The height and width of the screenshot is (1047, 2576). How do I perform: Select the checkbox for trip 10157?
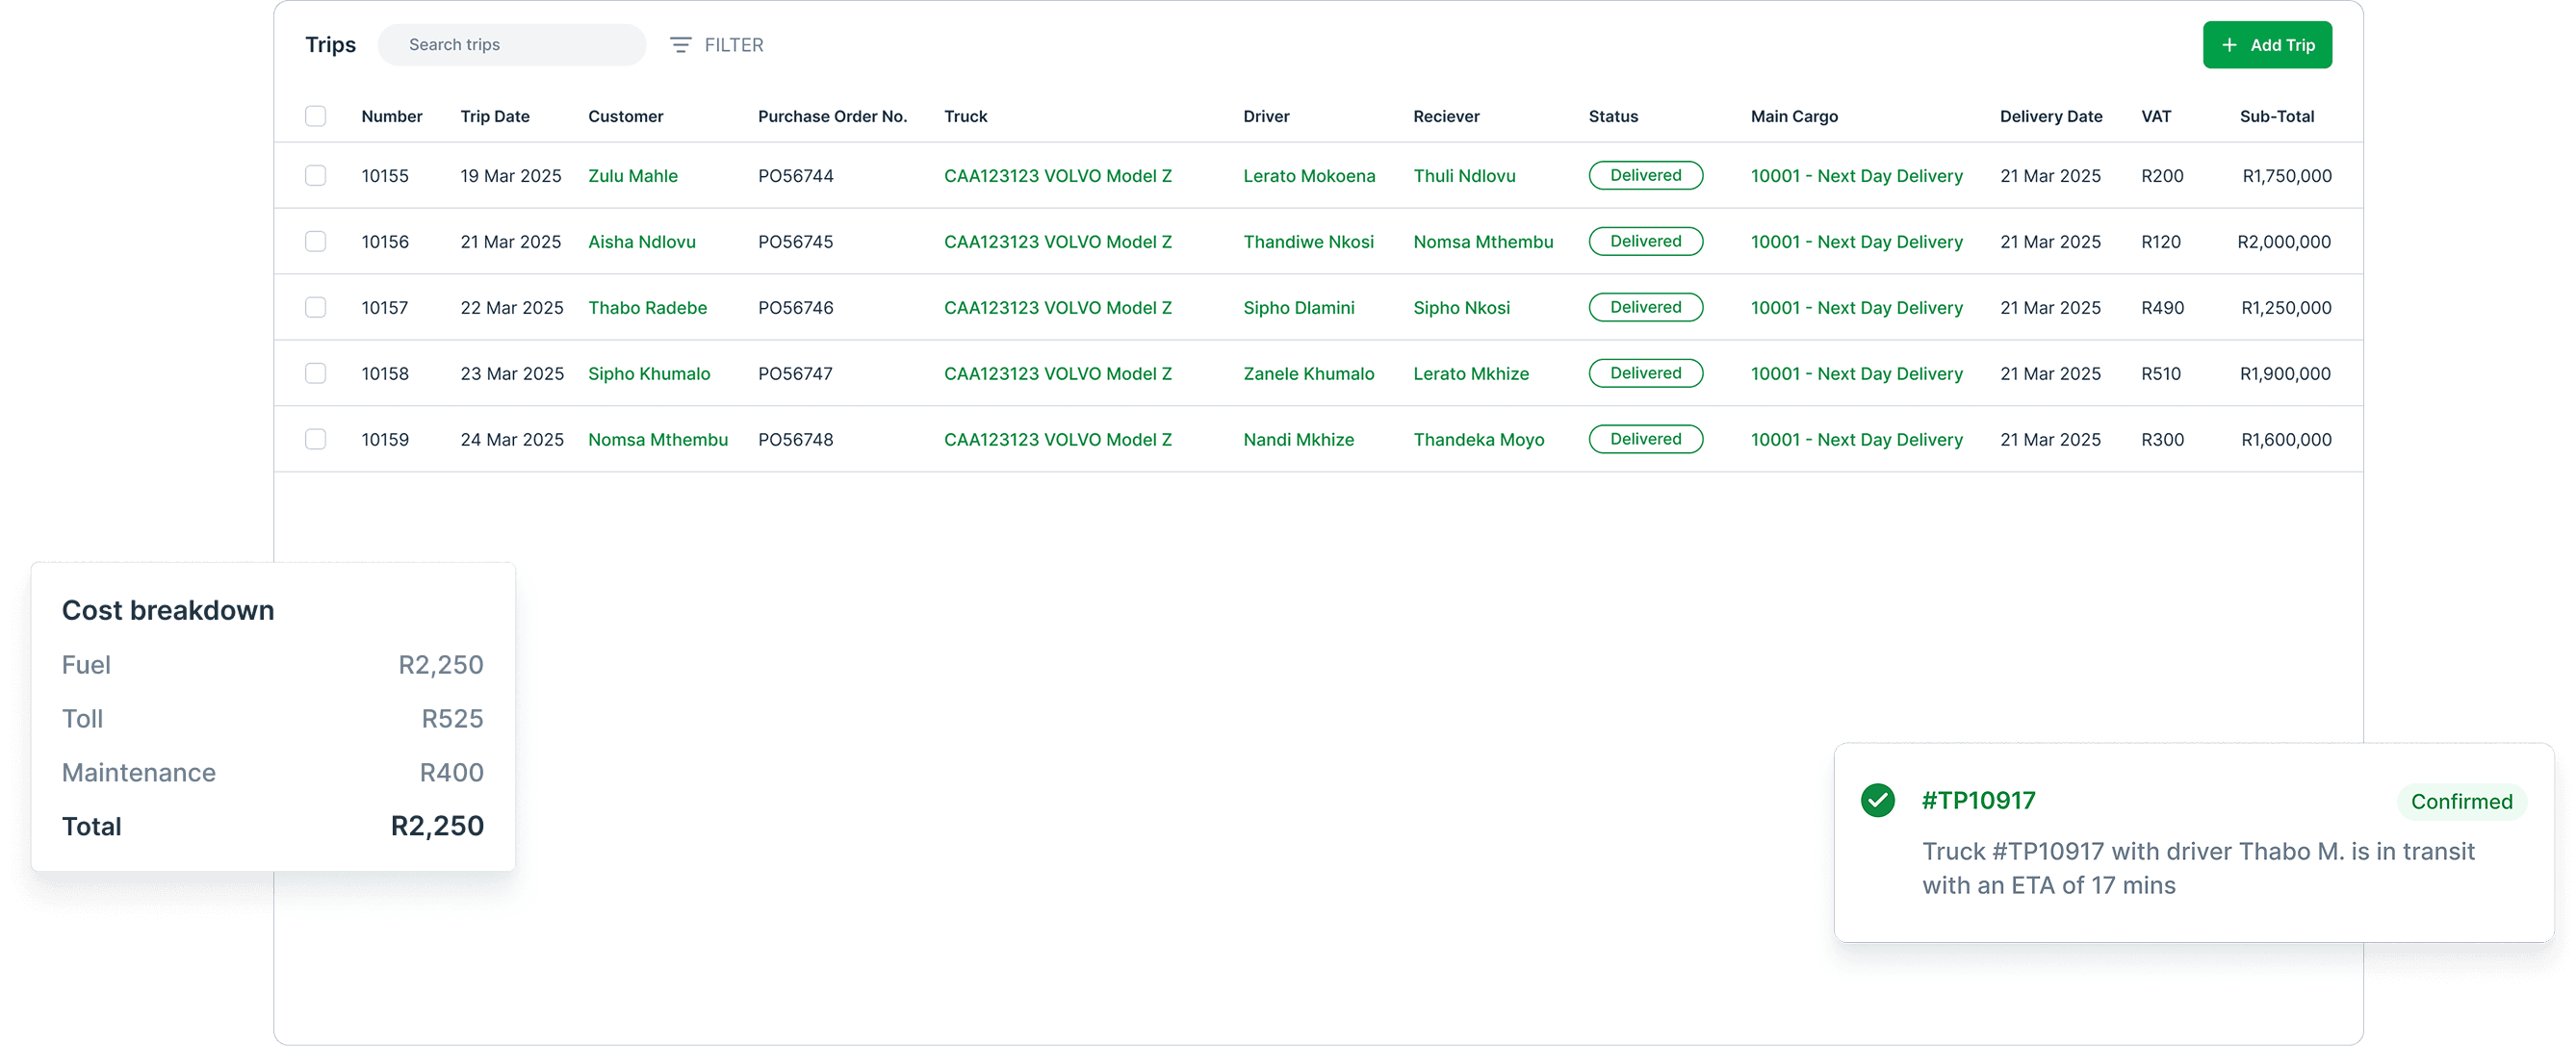click(315, 308)
